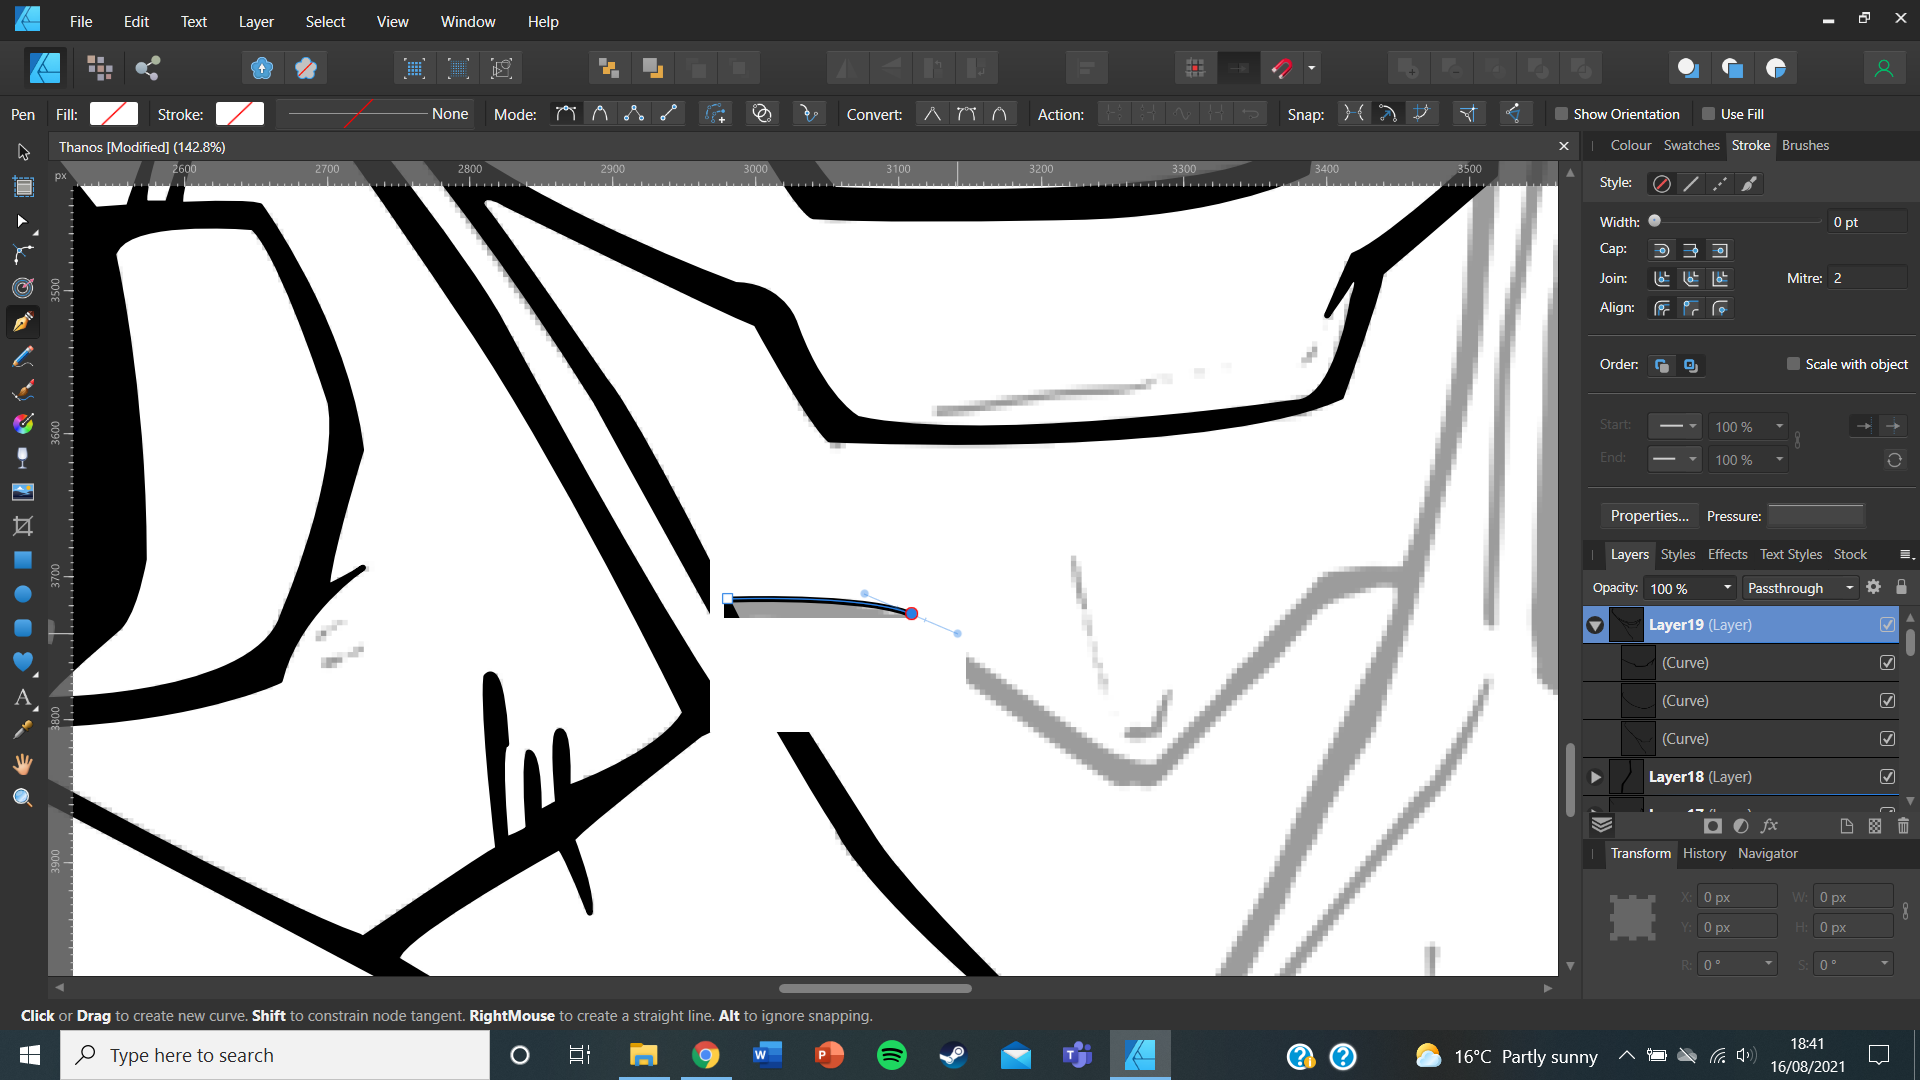Select the Colour Picker eyedropper tool
The width and height of the screenshot is (1920, 1080).
pos(23,731)
